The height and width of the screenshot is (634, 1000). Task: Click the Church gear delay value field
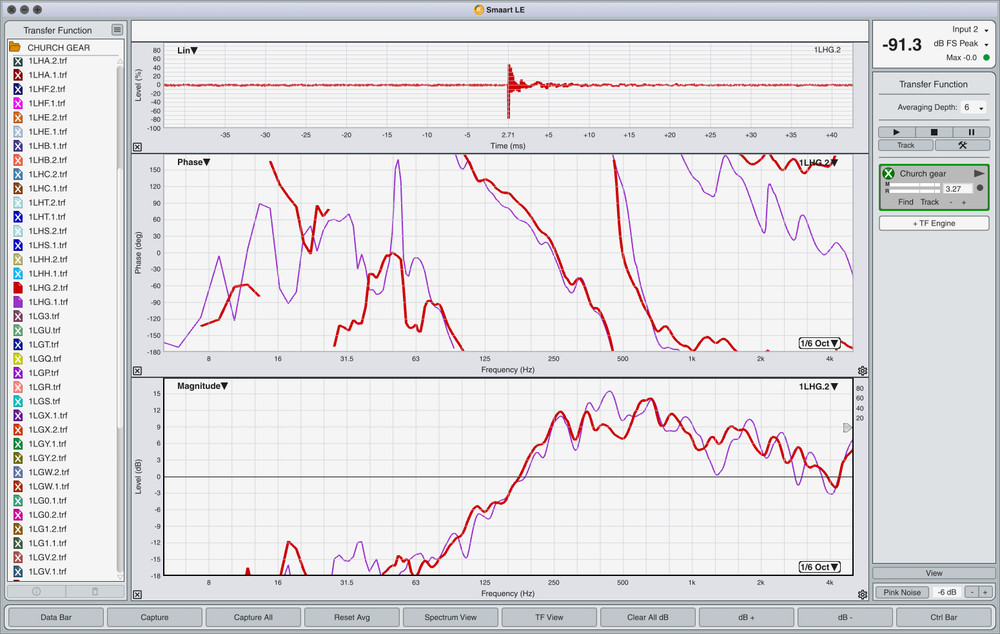(957, 188)
